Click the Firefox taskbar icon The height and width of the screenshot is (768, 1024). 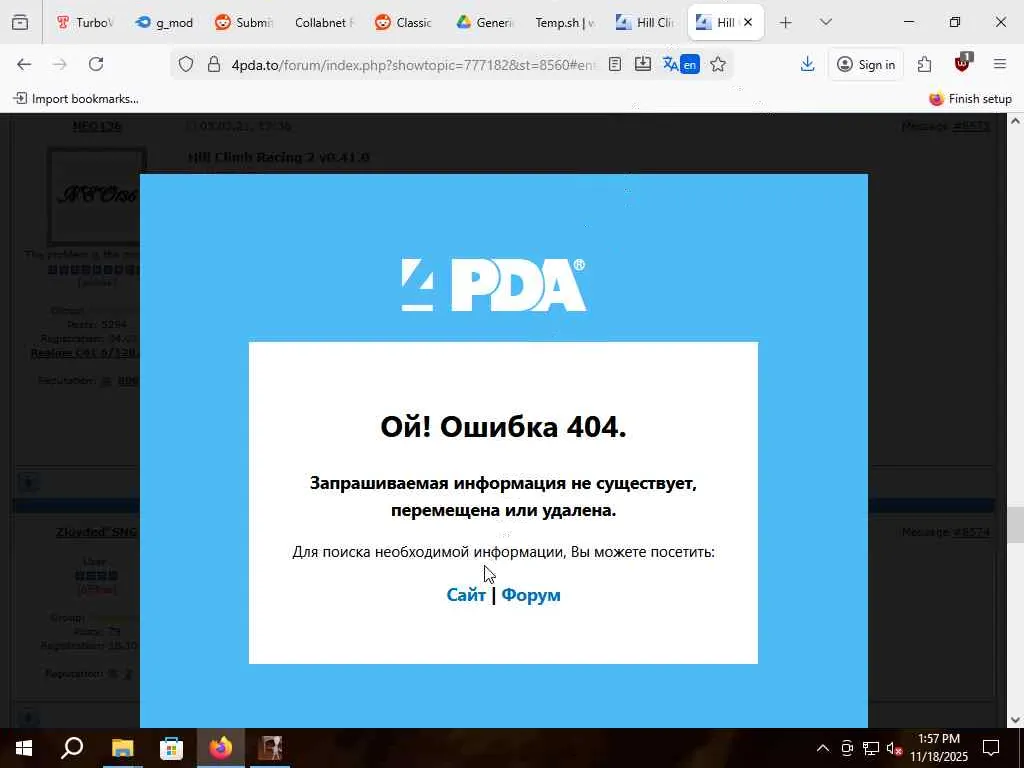pyautogui.click(x=221, y=748)
